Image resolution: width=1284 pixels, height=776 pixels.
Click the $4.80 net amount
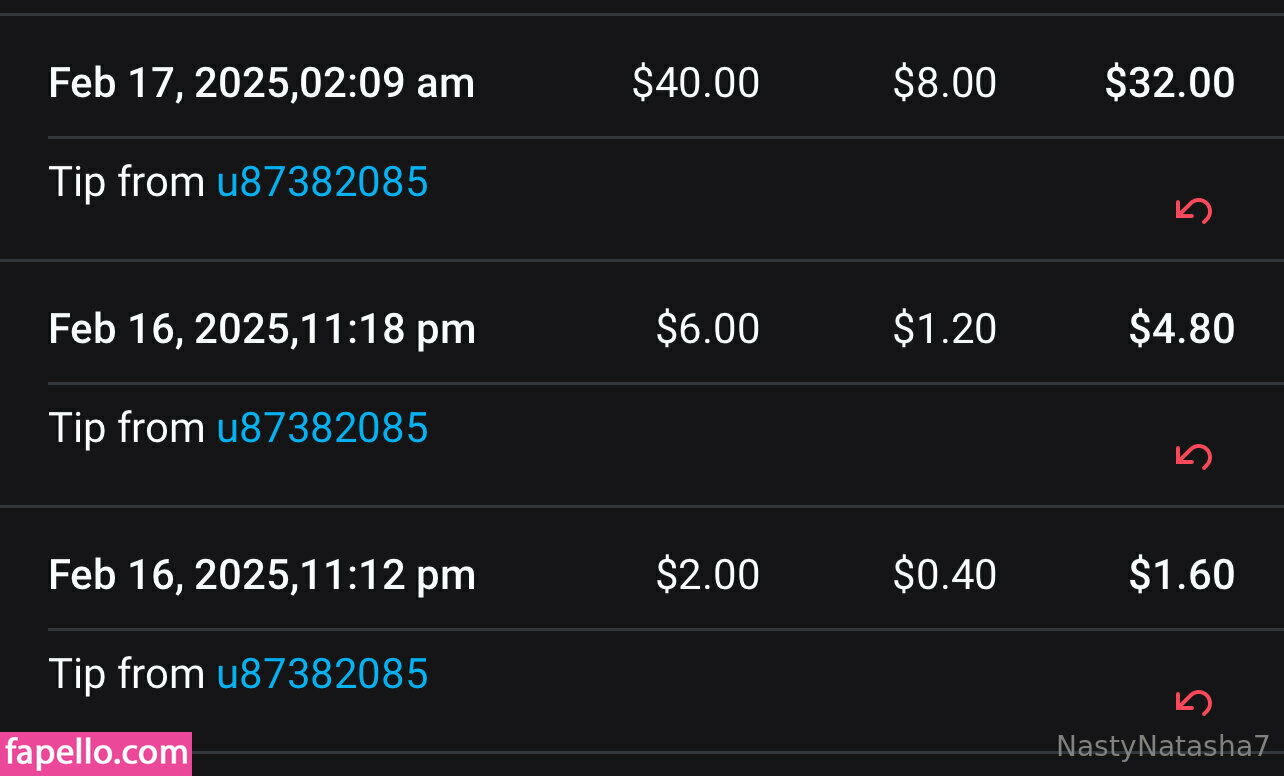[x=1181, y=329]
